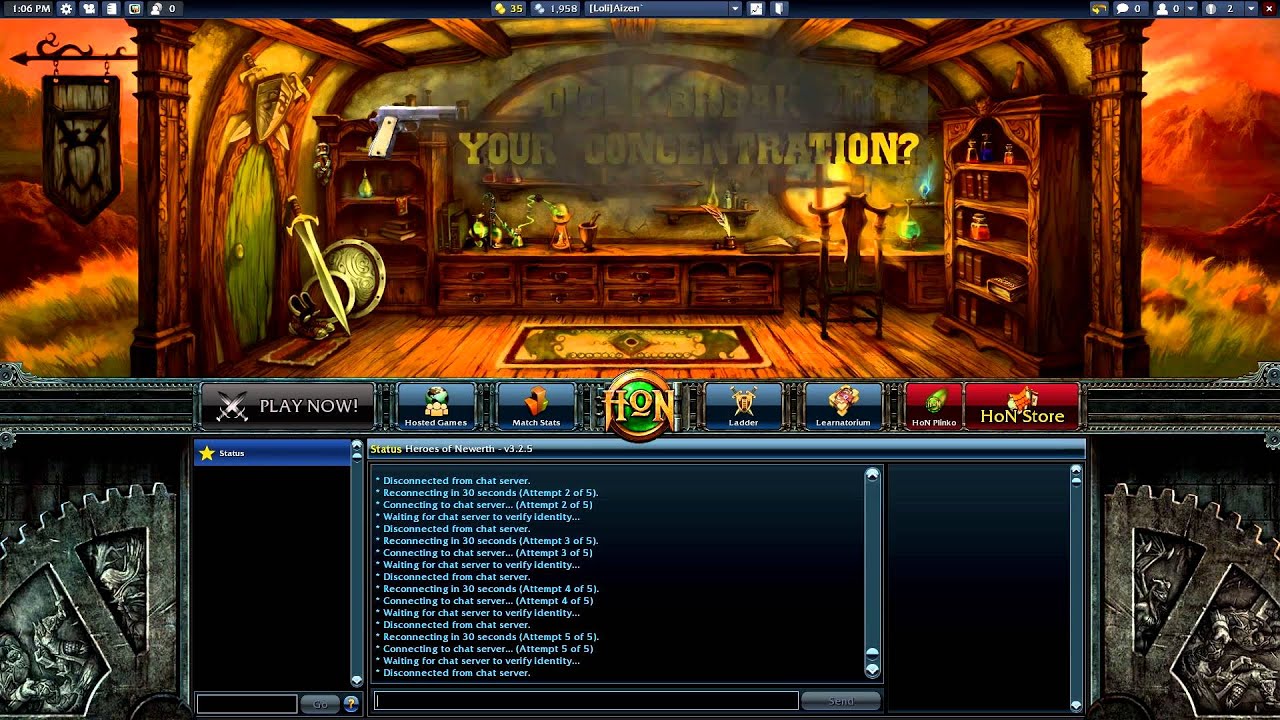Select the Status channel with star icon
1280x720 pixels.
pyautogui.click(x=272, y=453)
